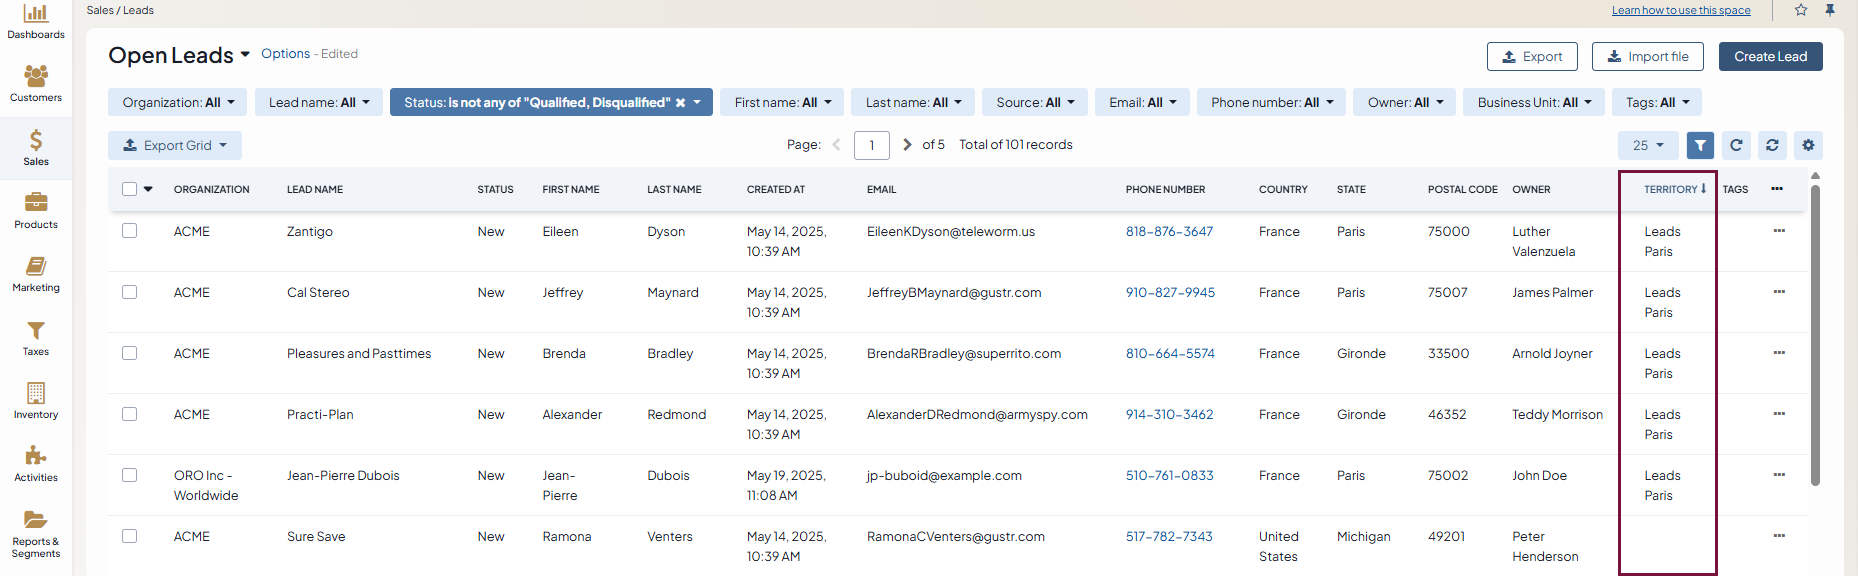Select the checkbox for Zantigo lead
This screenshot has width=1858, height=576.
(130, 231)
